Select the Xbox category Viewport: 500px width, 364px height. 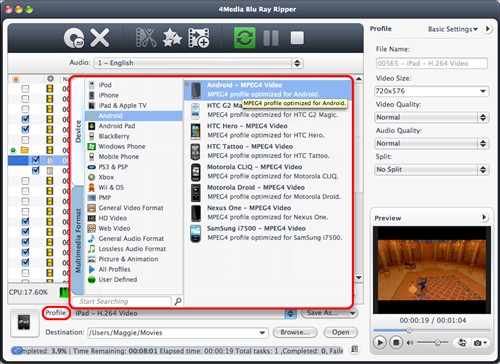pos(133,177)
